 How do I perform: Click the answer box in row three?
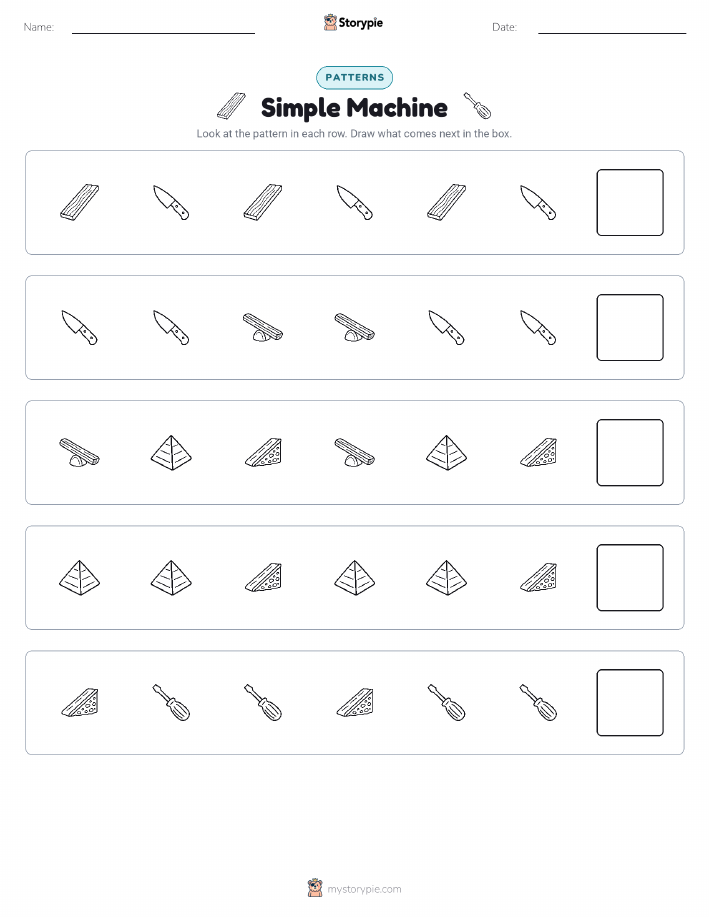click(630, 453)
